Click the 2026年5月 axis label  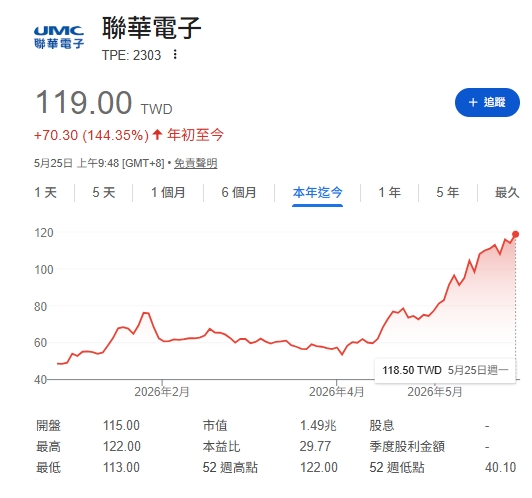(435, 392)
